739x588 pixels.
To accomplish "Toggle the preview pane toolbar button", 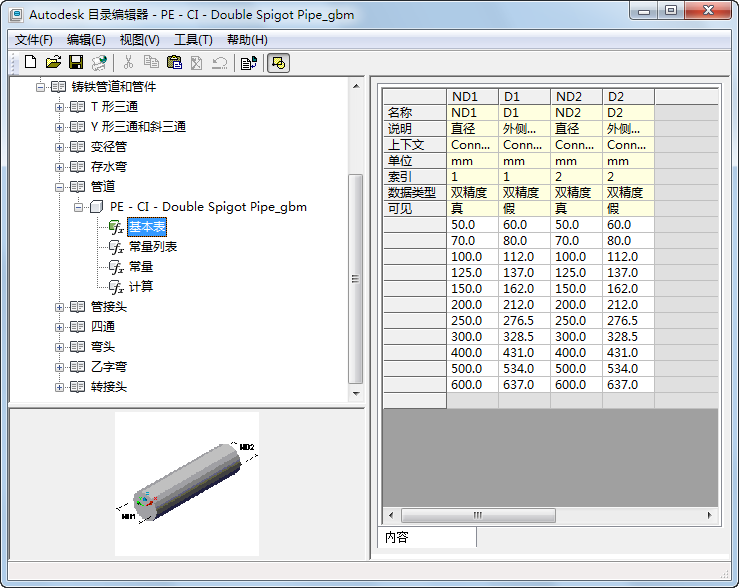I will click(279, 63).
